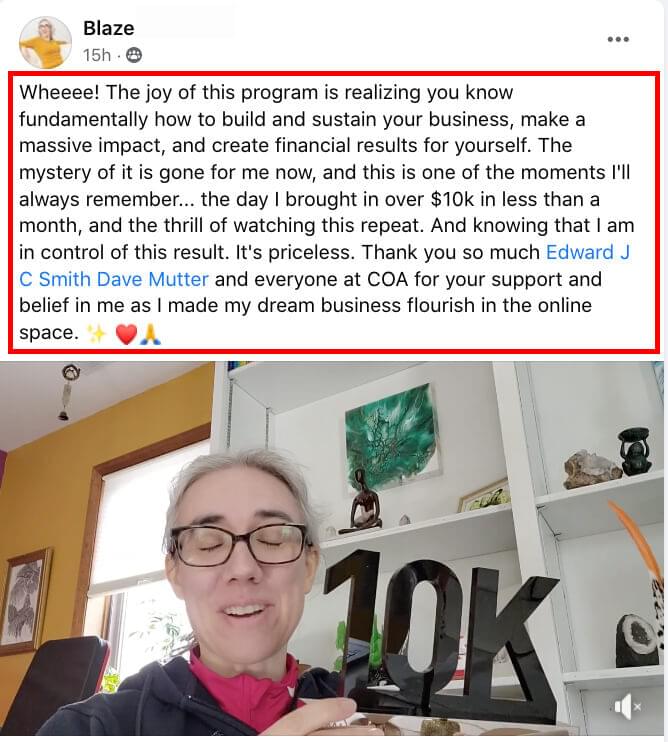
Task: Click Blaze's round profile picture
Action: [x=45, y=43]
